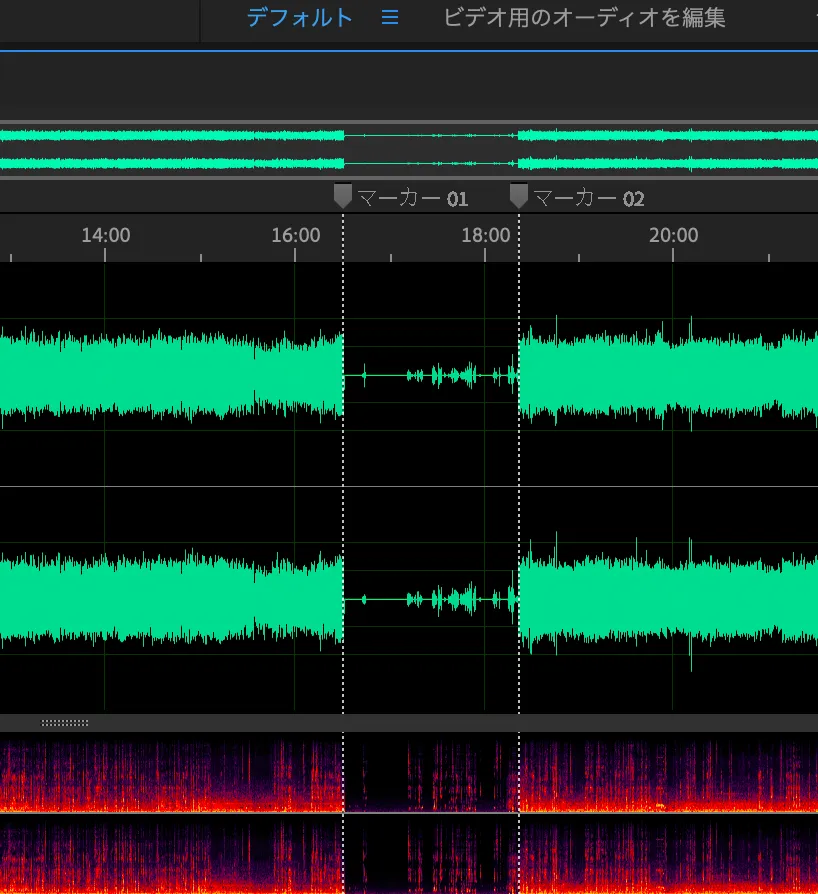Click the マーカー 02 text label
Viewport: 818px width, 894px height.
pos(589,198)
